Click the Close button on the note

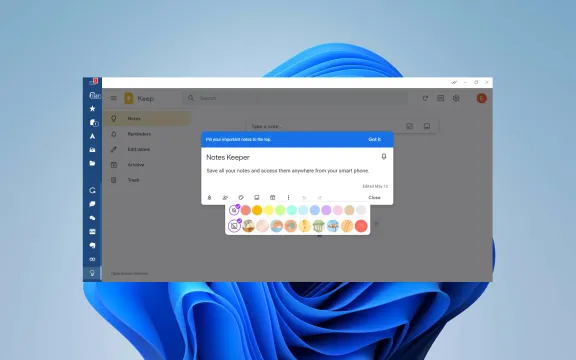[x=374, y=198]
